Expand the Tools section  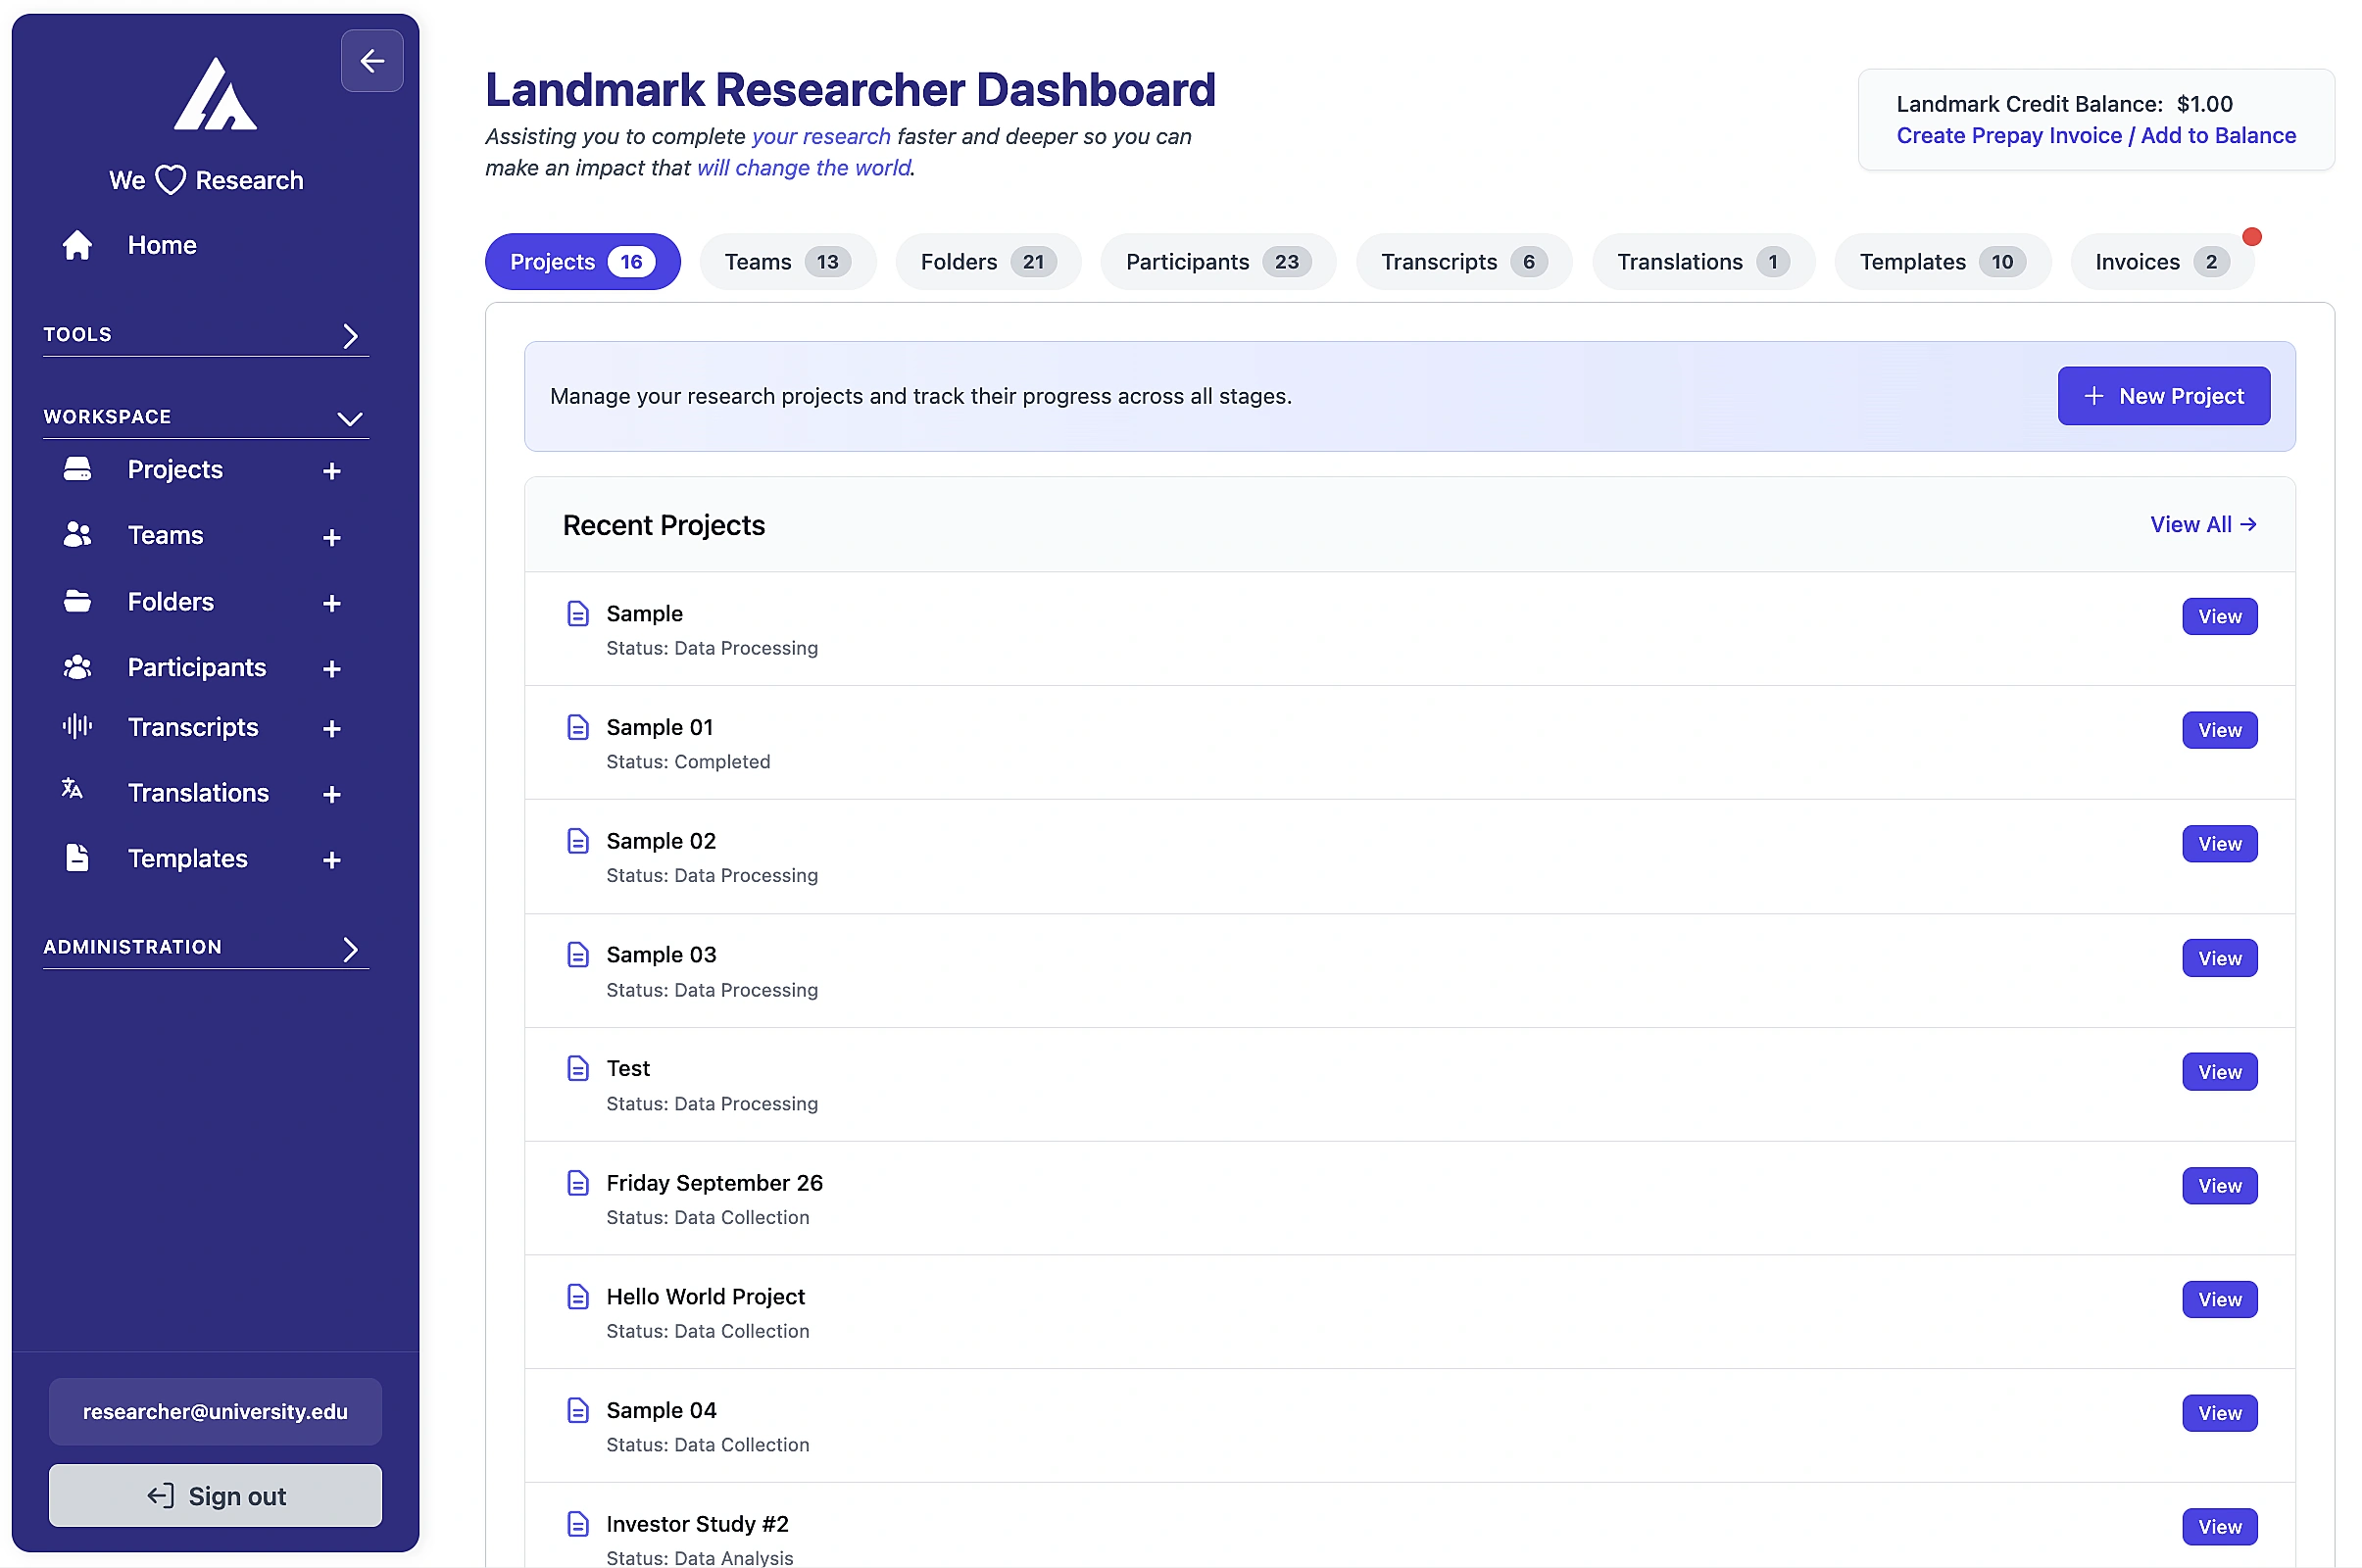coord(350,335)
